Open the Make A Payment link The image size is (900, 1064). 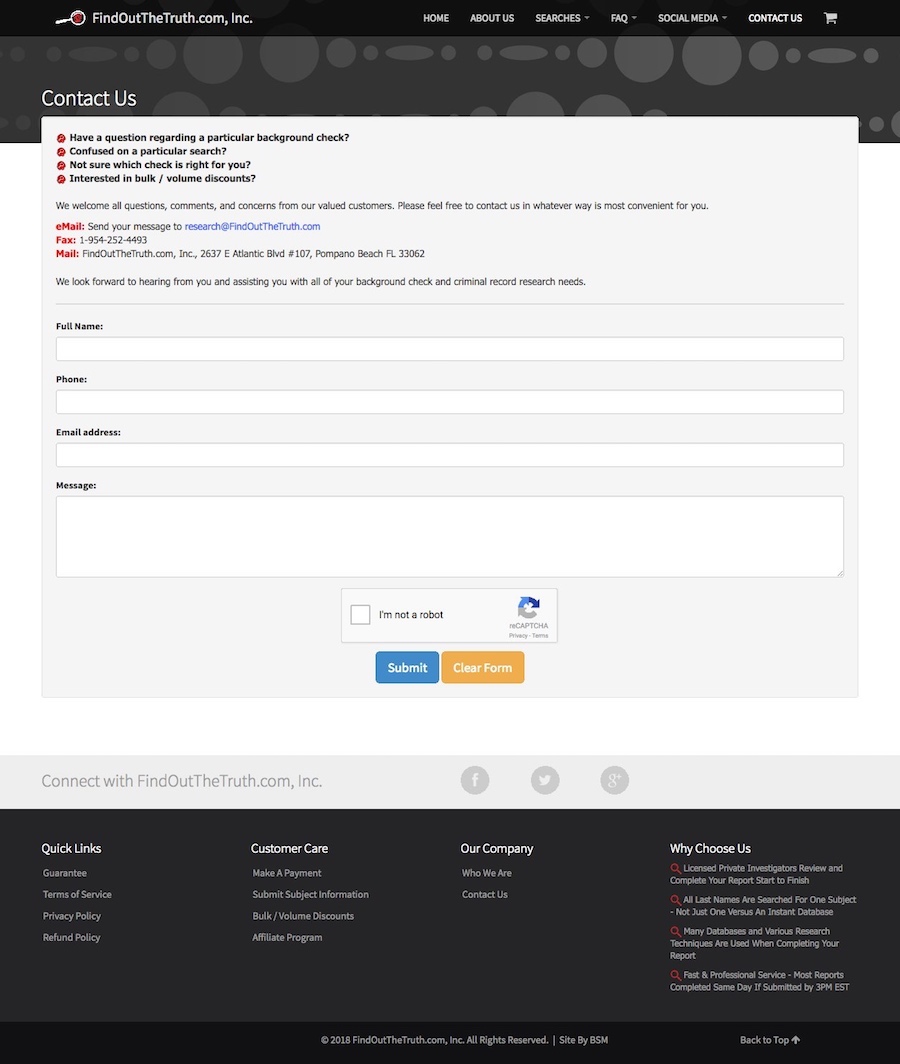click(x=286, y=873)
